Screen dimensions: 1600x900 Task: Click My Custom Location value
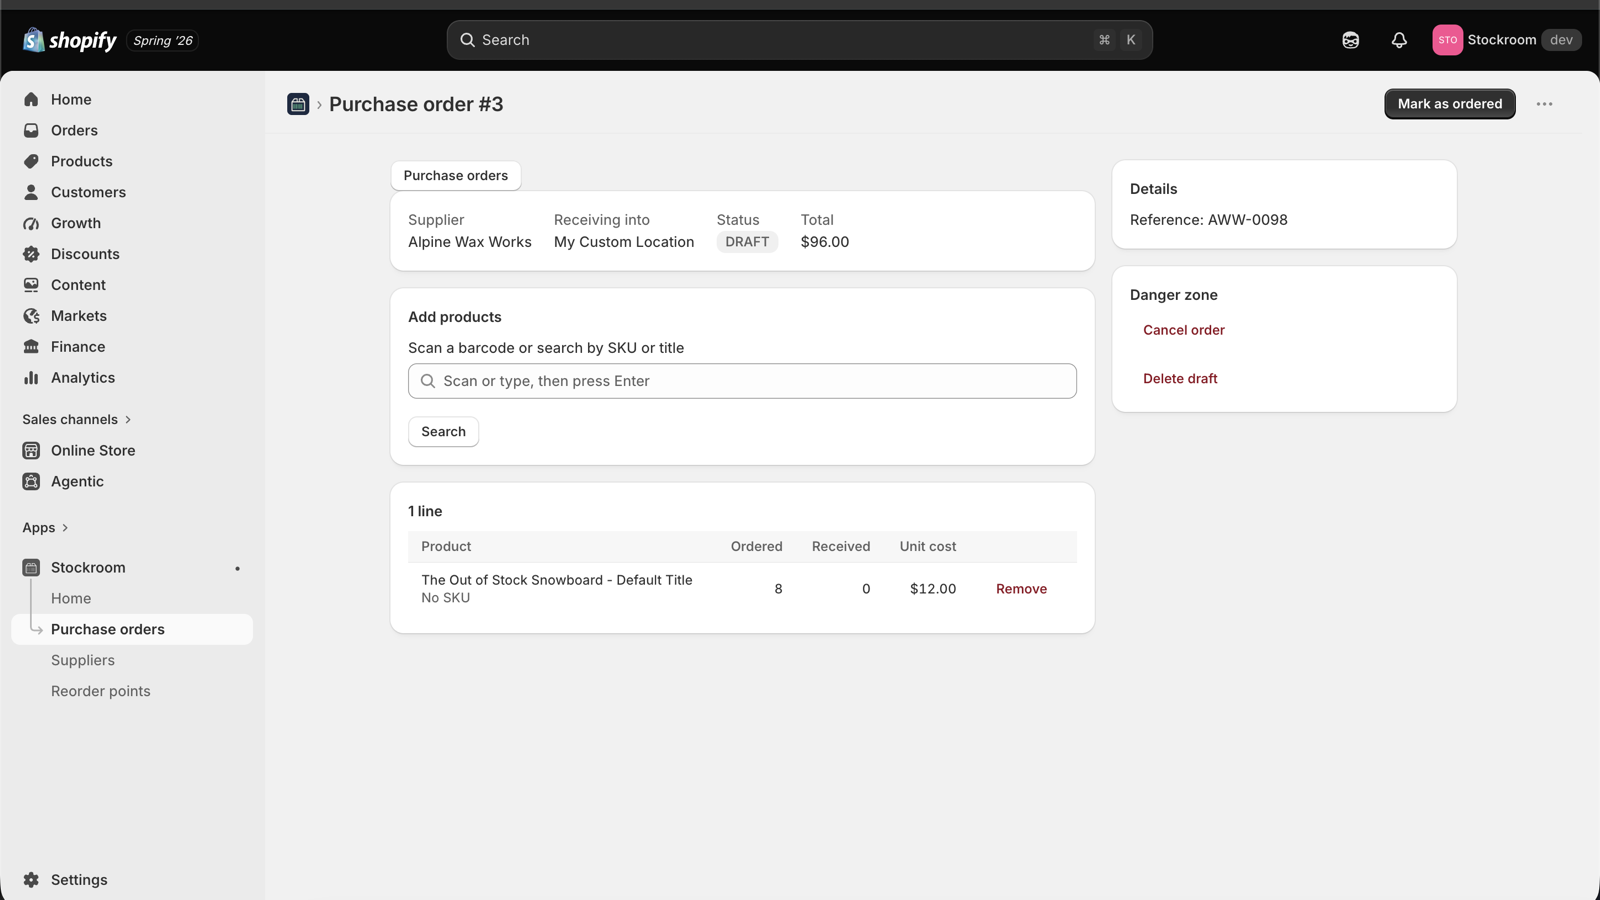pos(624,242)
